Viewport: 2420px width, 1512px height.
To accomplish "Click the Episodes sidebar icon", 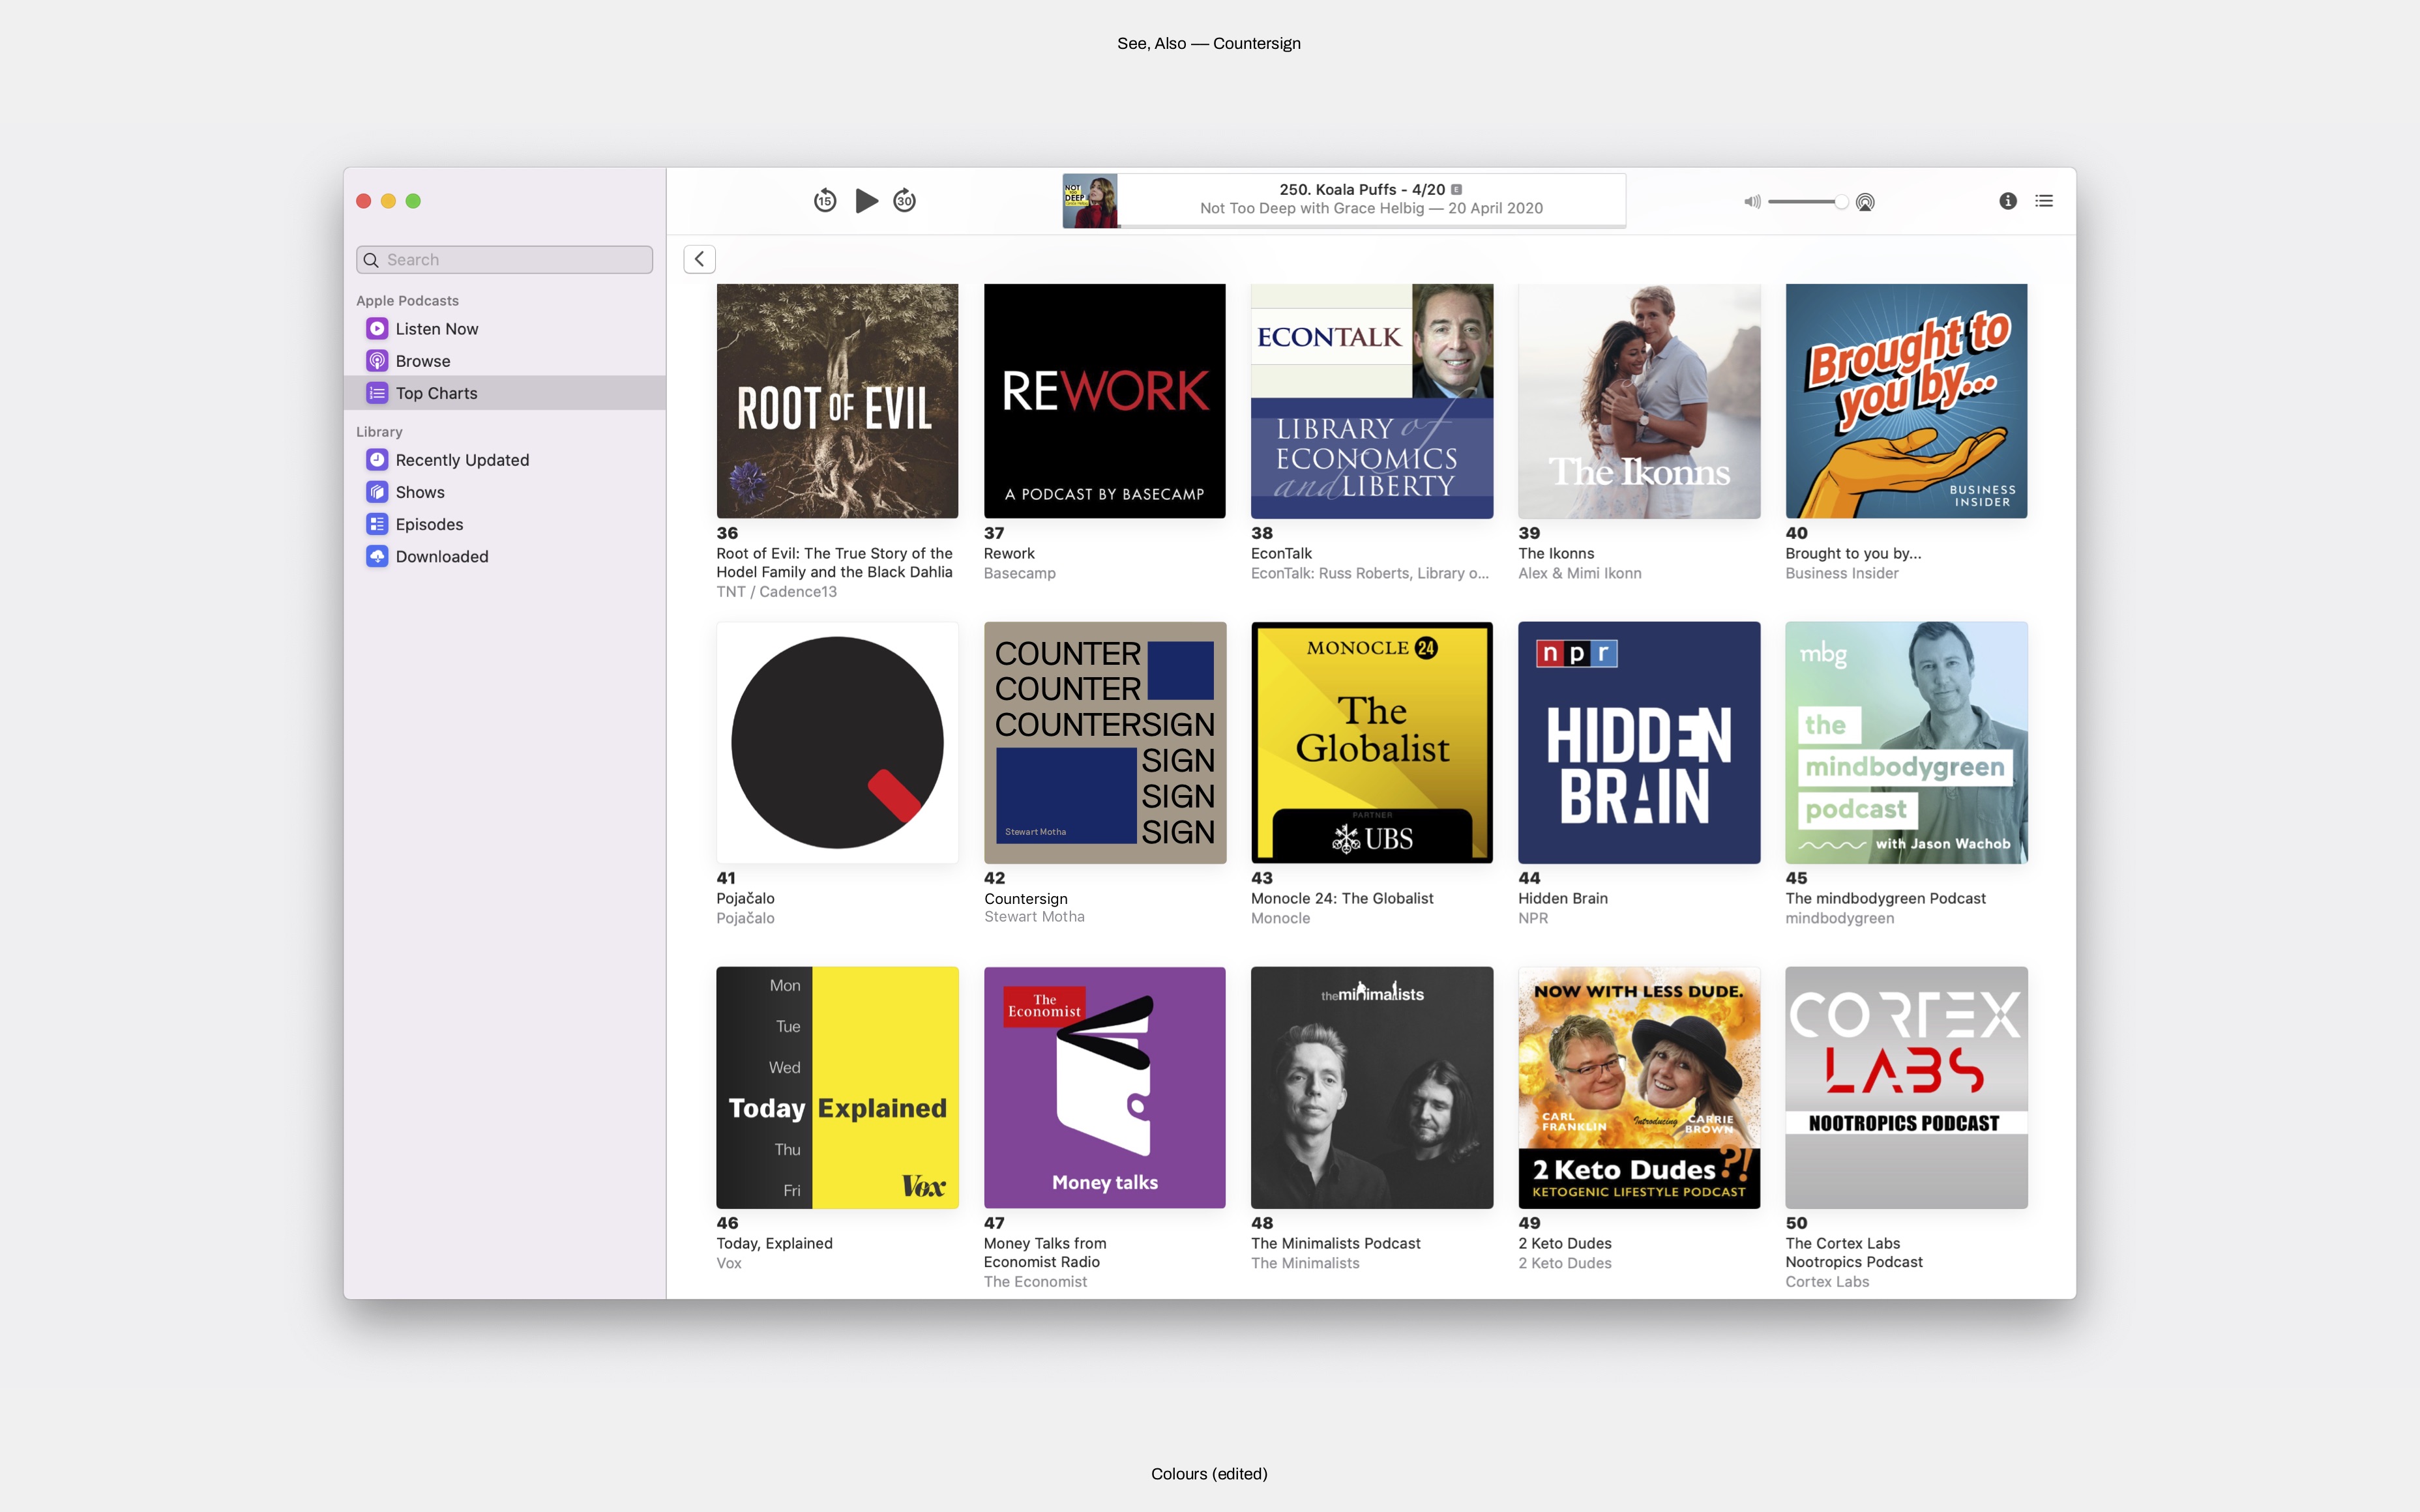I will (x=377, y=524).
